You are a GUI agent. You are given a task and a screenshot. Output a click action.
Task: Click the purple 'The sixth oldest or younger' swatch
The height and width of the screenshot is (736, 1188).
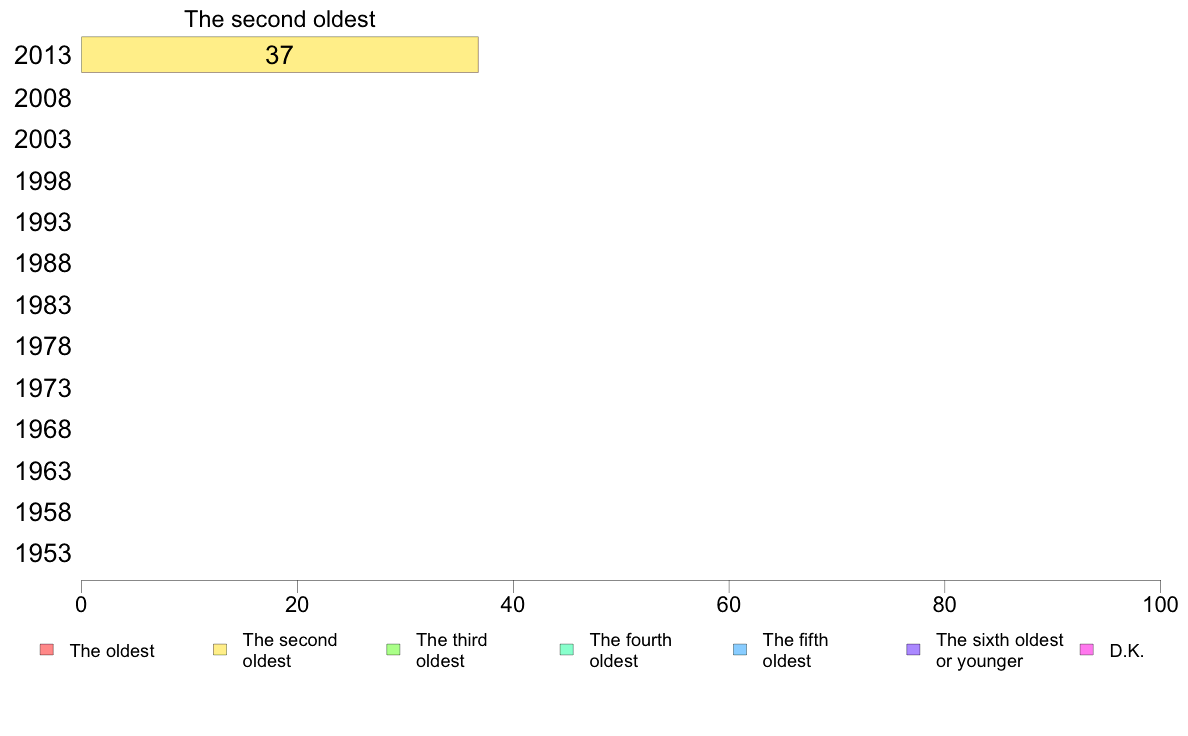point(914,650)
